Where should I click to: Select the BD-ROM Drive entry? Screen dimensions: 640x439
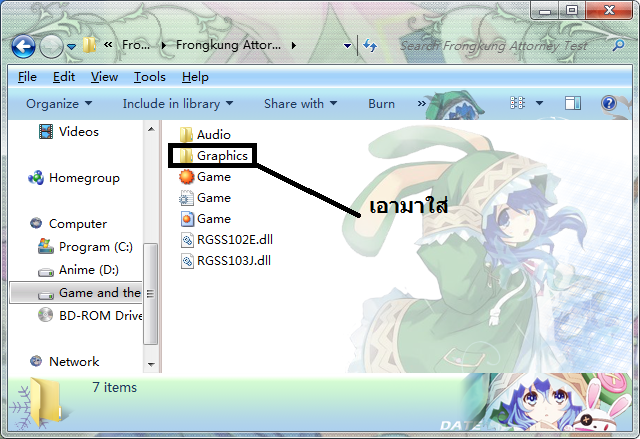click(101, 315)
